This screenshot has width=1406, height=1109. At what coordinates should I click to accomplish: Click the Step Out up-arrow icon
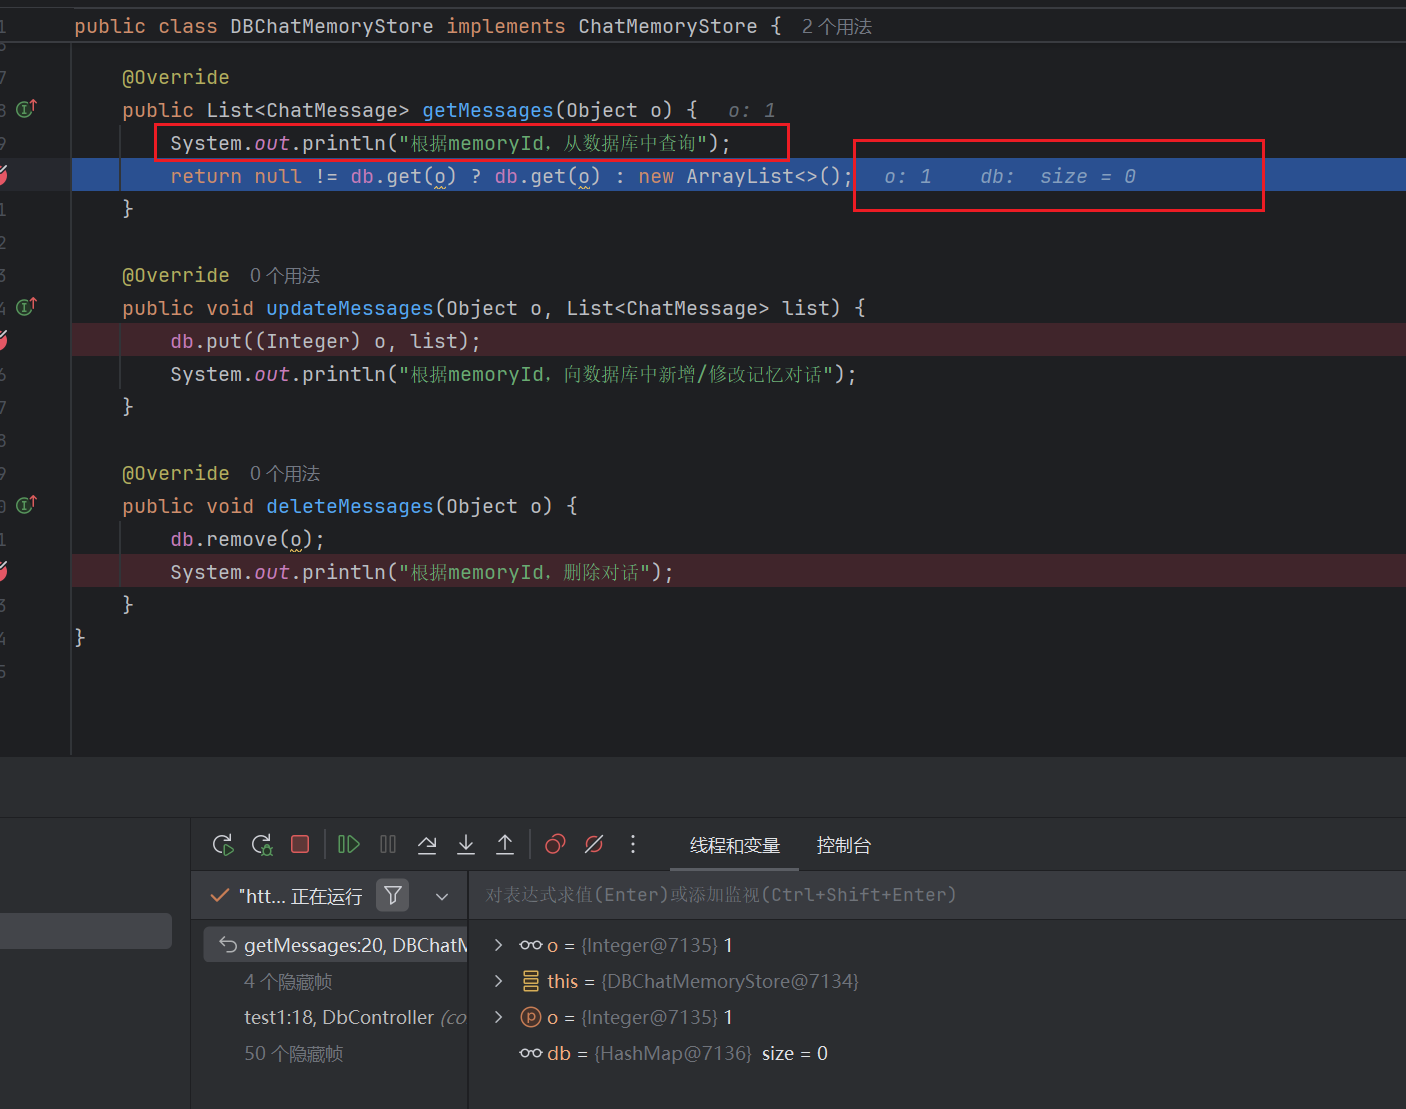(505, 845)
